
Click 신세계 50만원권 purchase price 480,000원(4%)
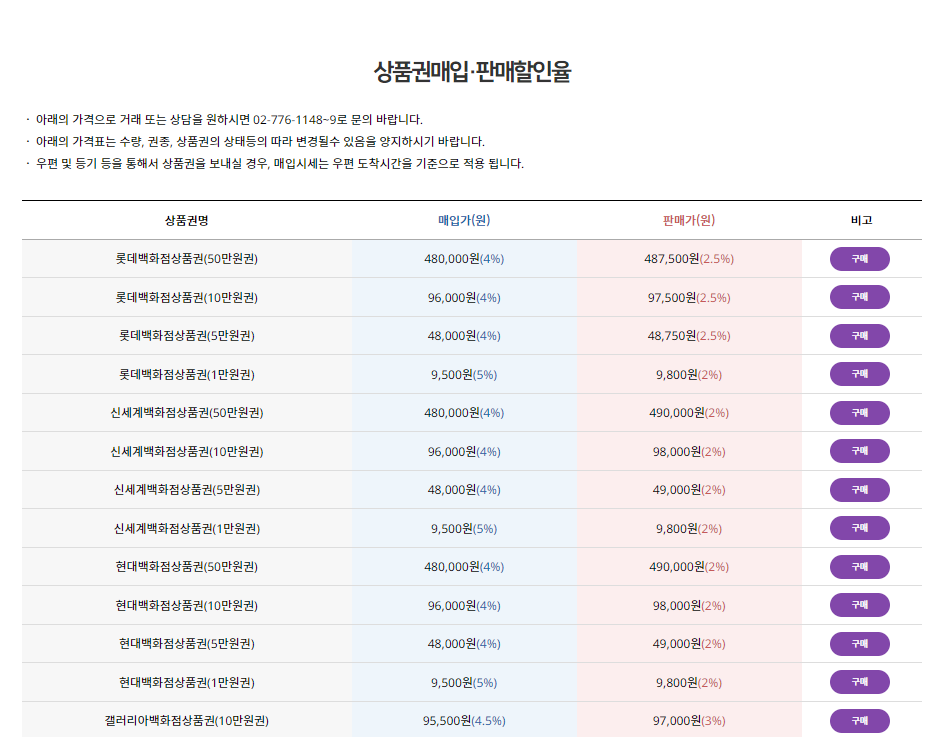(464, 413)
